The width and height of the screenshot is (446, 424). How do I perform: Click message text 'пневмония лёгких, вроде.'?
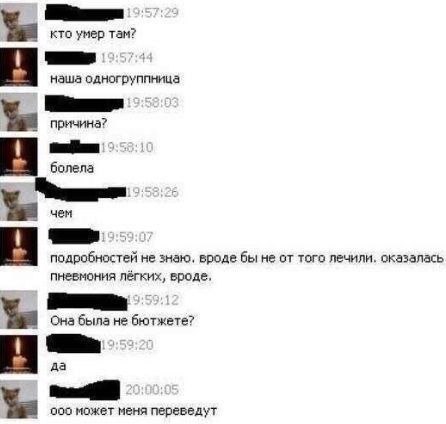(x=131, y=276)
